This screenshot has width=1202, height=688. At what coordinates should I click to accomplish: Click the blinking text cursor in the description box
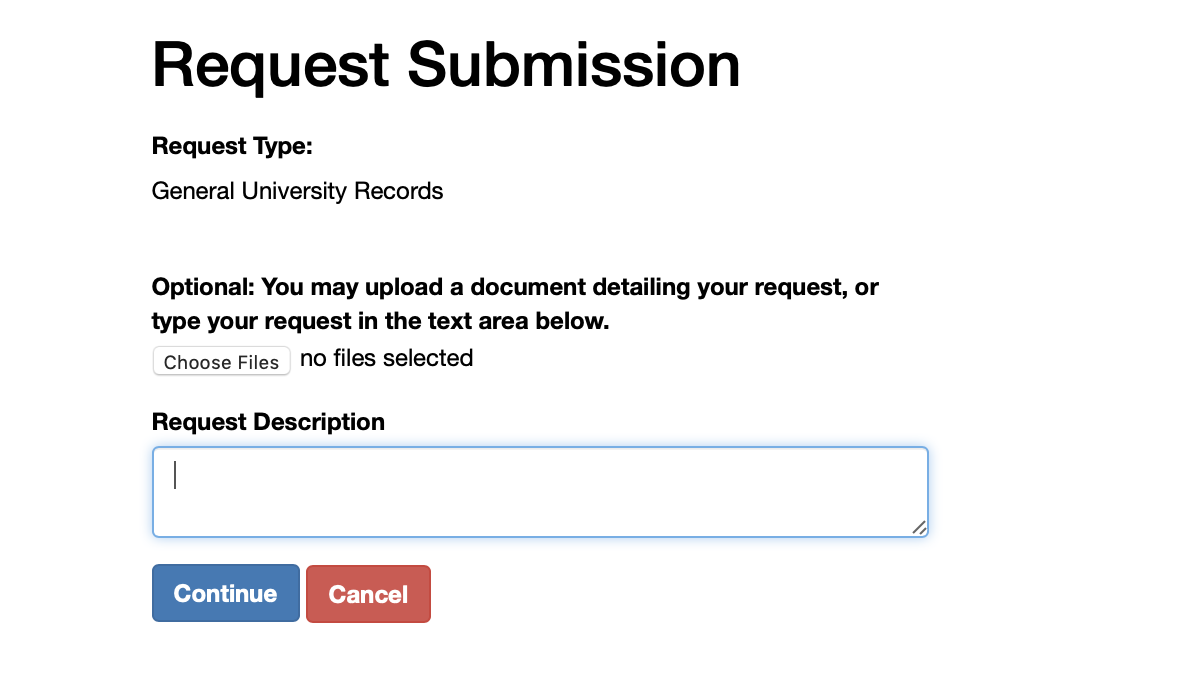pos(175,475)
